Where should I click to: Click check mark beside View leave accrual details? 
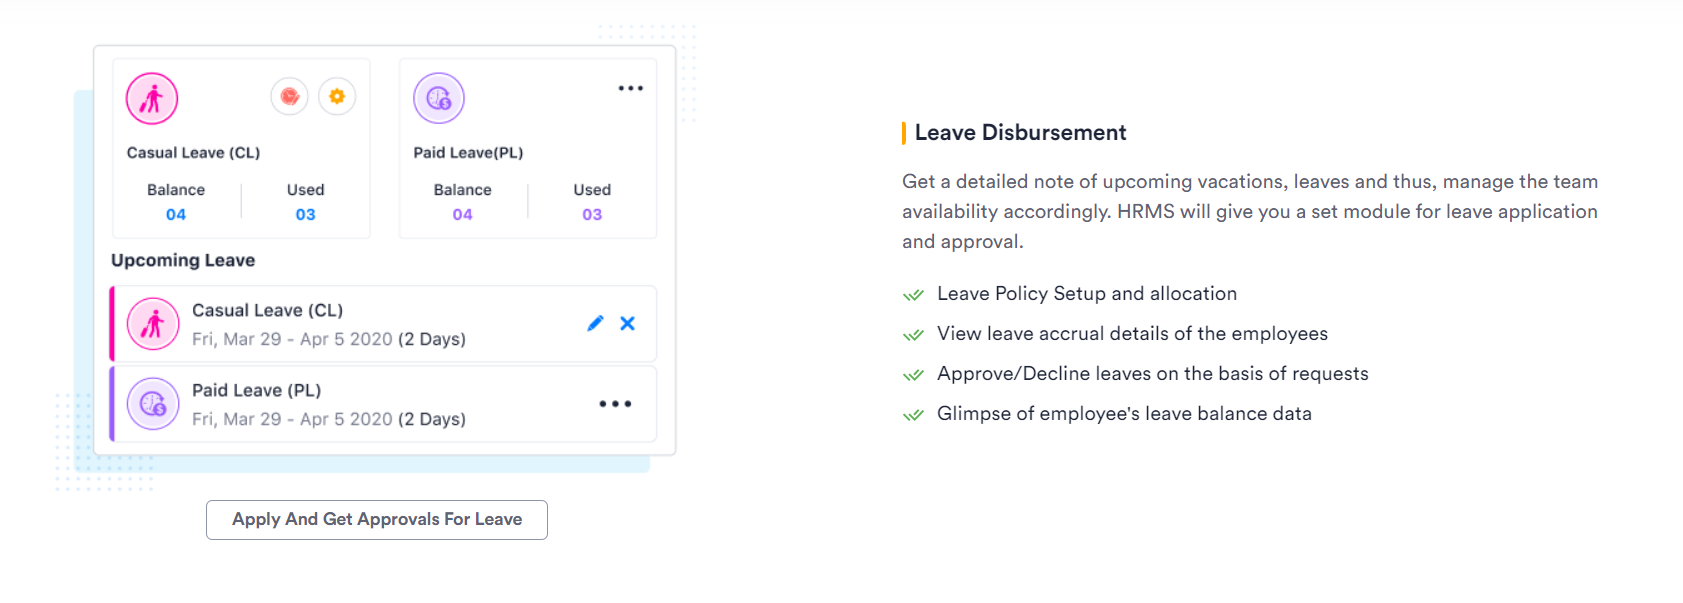[x=913, y=335]
